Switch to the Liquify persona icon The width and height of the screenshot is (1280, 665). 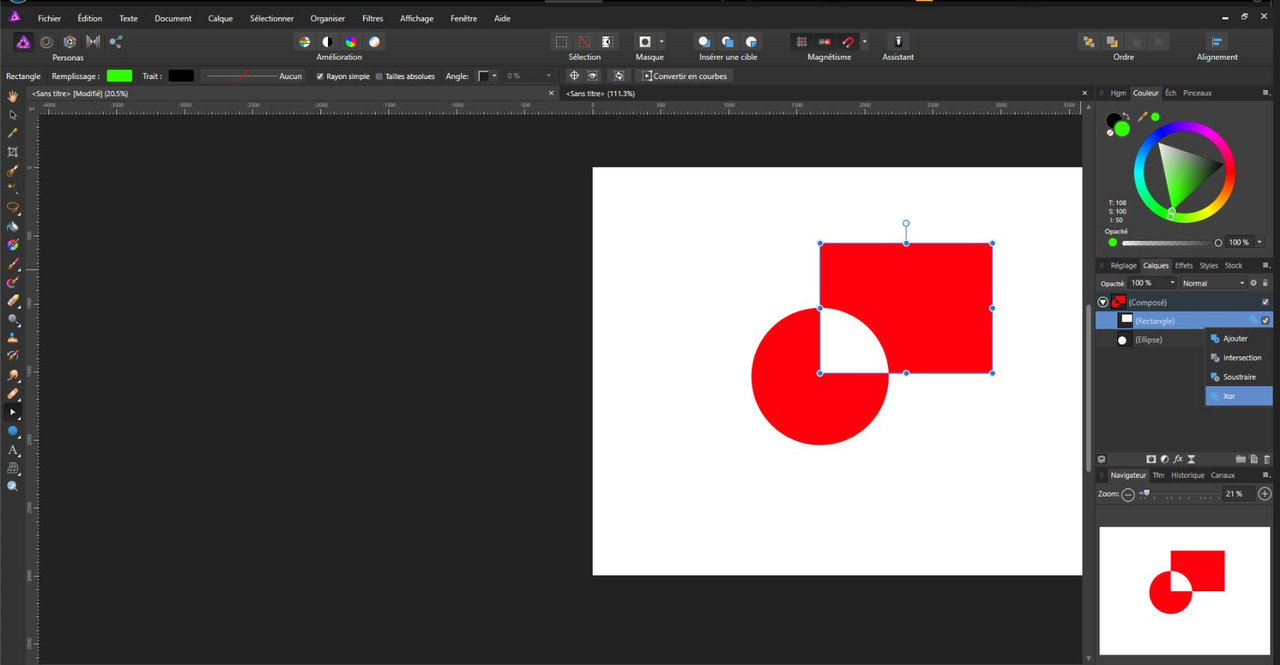coord(46,42)
